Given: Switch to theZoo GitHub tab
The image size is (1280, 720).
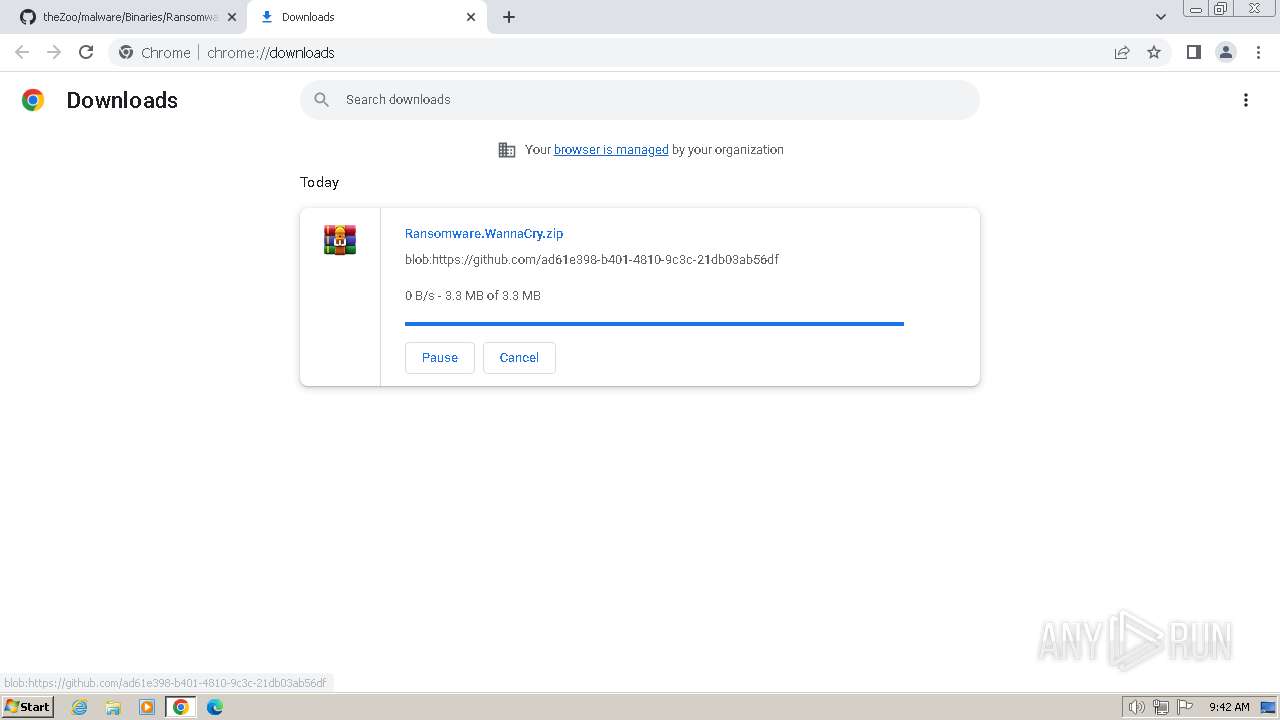Looking at the screenshot, I should click(x=128, y=17).
